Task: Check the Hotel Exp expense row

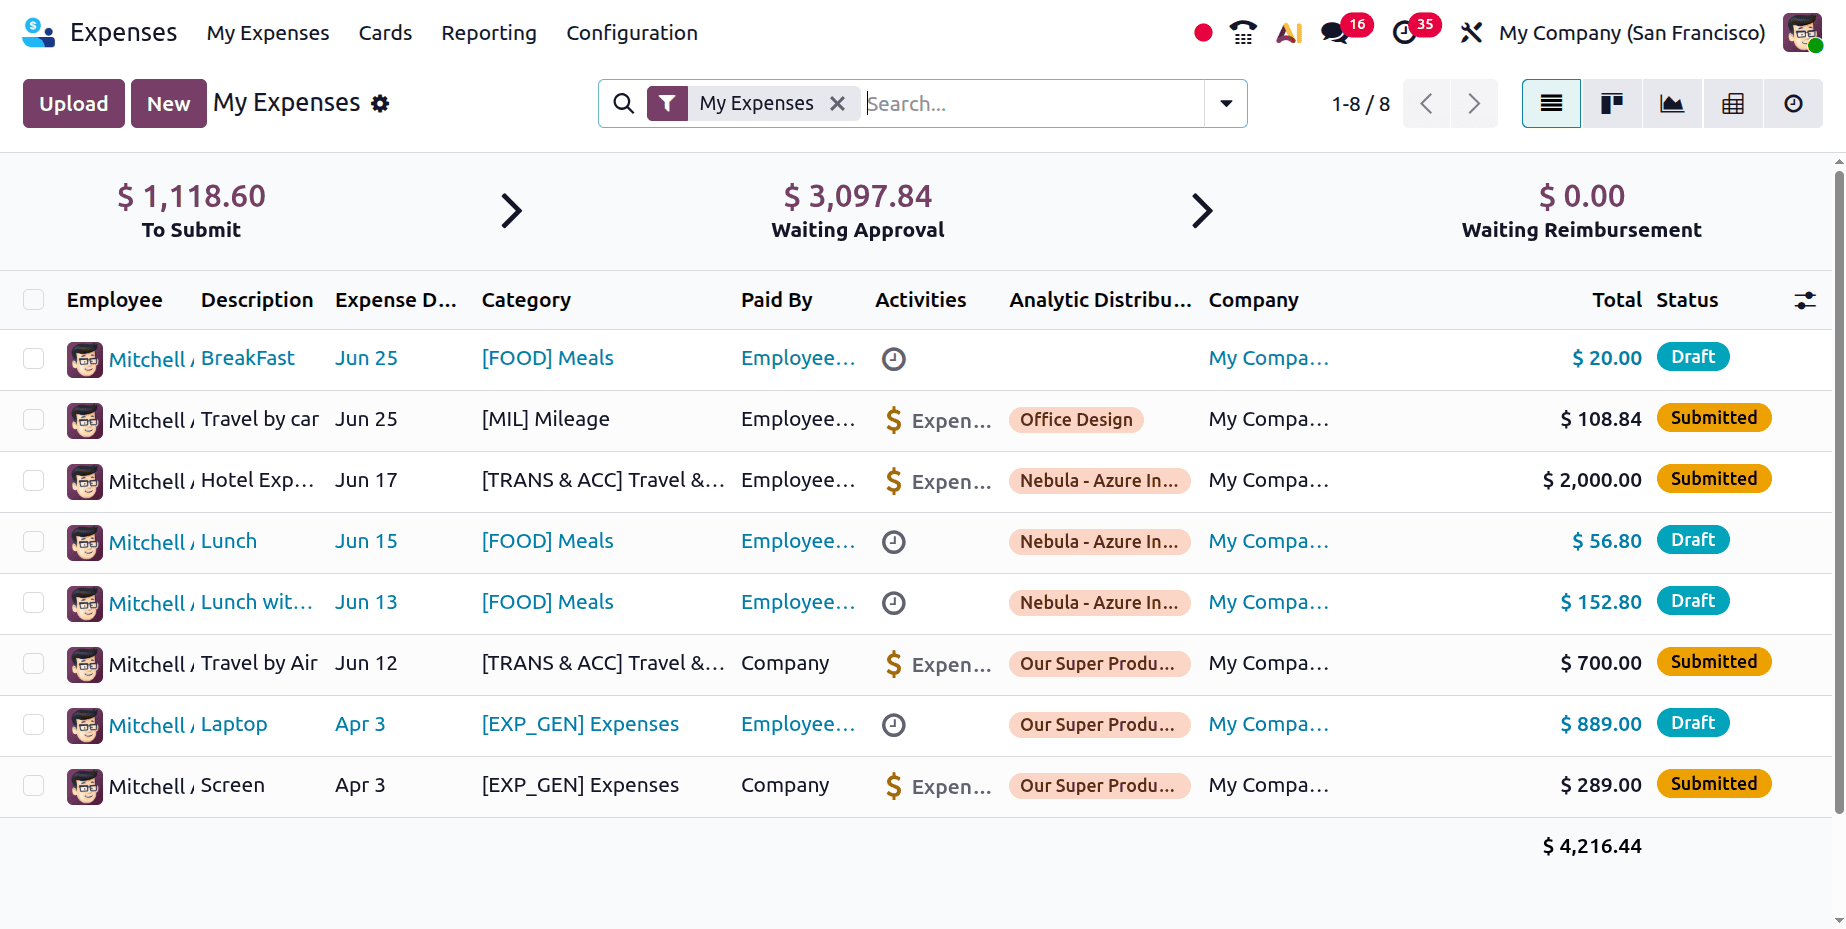Action: click(x=34, y=481)
